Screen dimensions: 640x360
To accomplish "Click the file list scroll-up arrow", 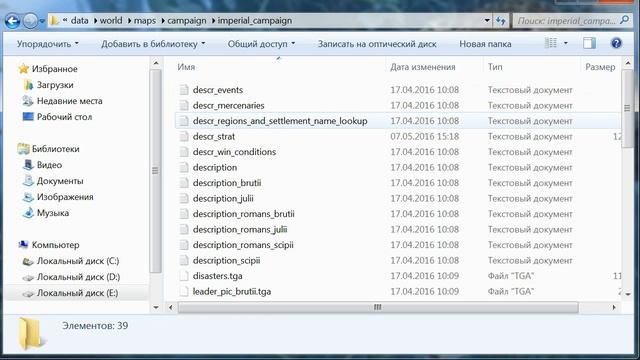I will 628,63.
